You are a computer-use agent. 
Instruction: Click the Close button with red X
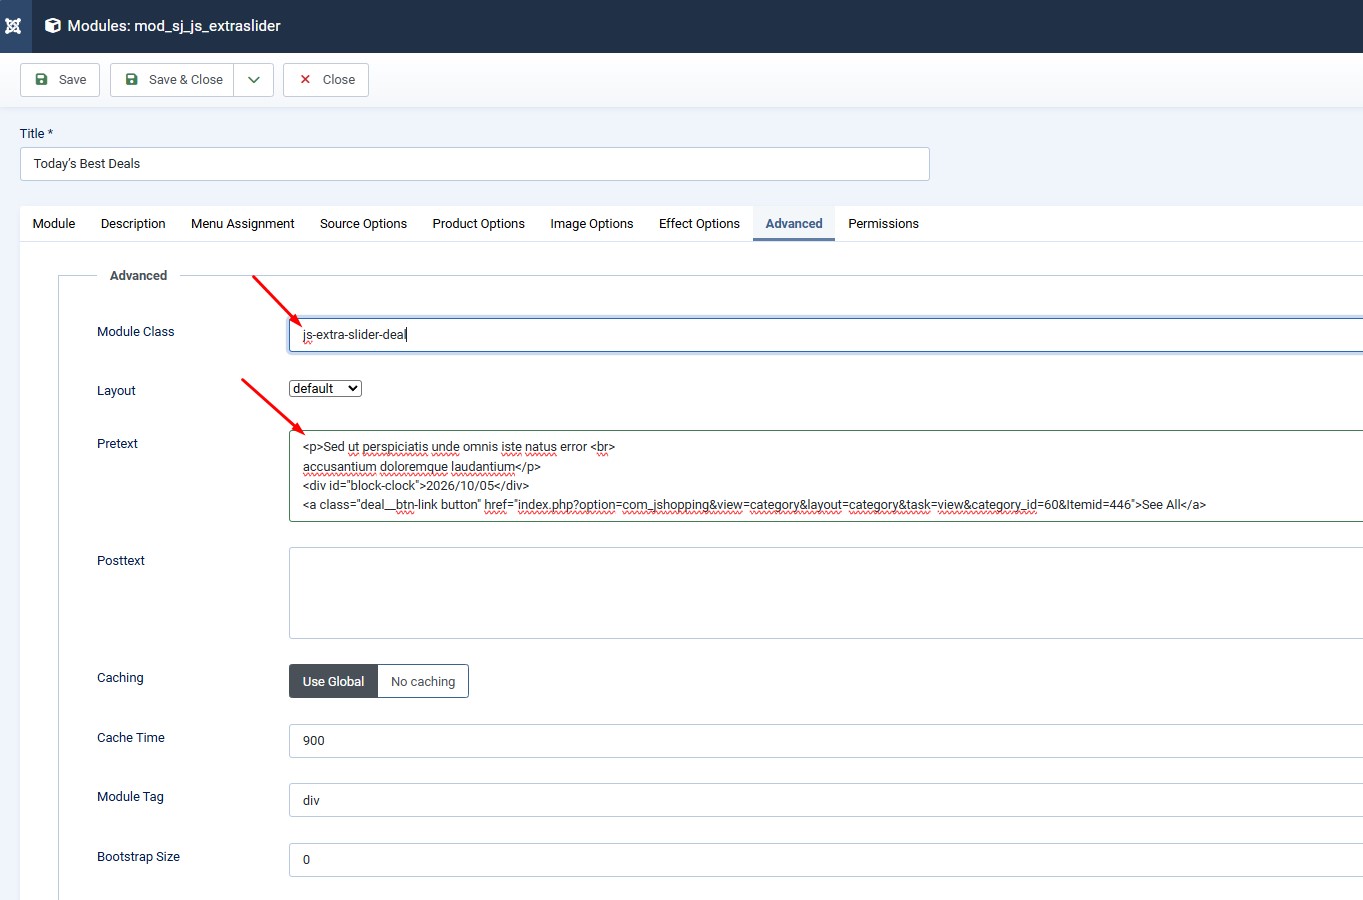pyautogui.click(x=326, y=80)
